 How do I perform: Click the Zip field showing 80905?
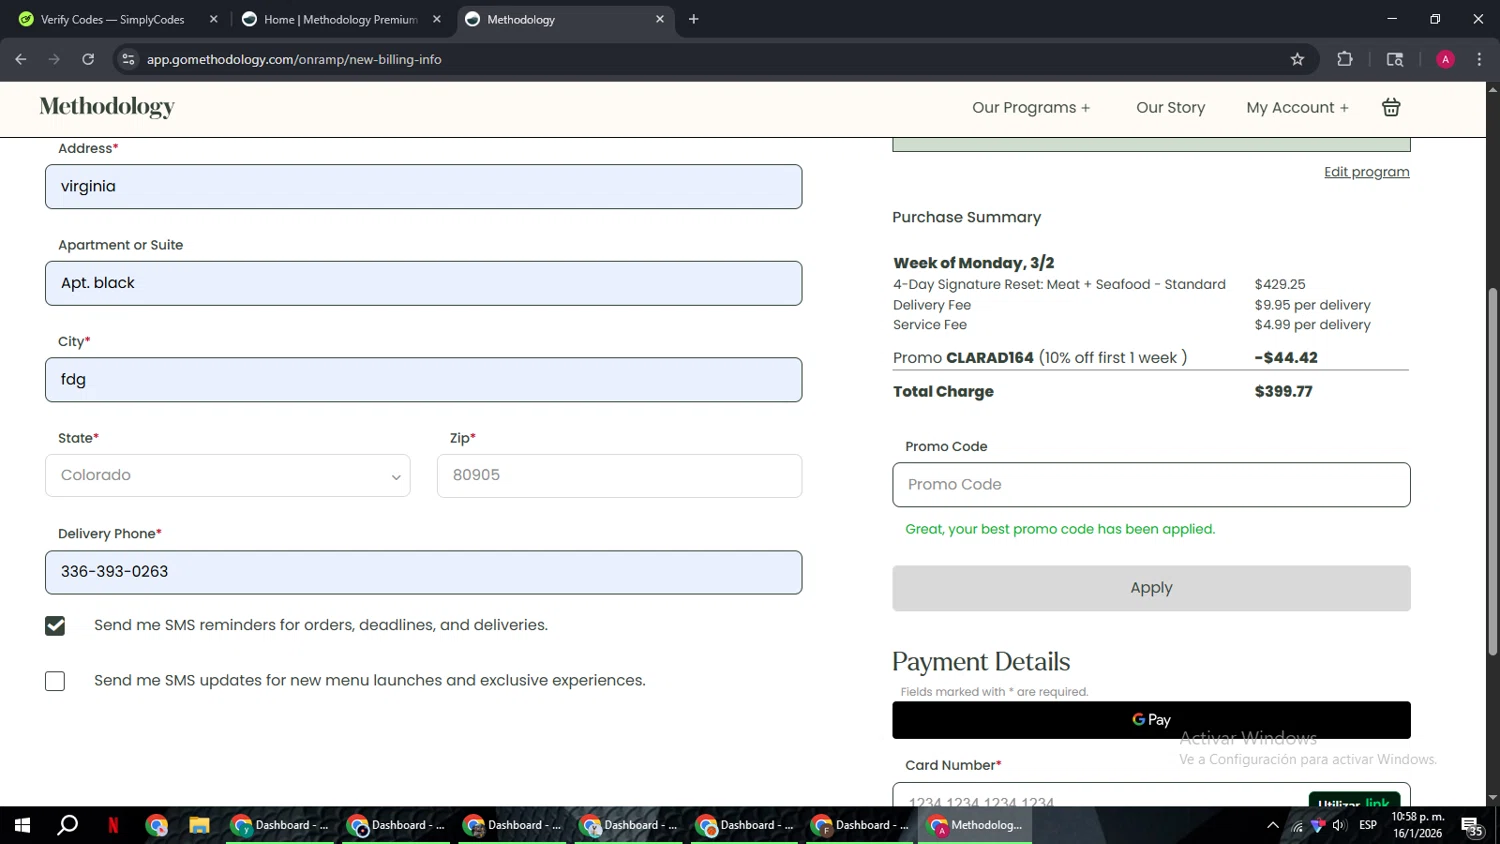[619, 475]
